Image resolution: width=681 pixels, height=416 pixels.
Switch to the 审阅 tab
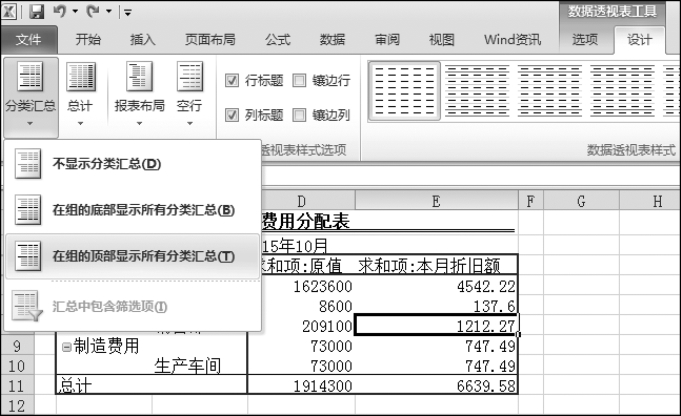tap(387, 40)
